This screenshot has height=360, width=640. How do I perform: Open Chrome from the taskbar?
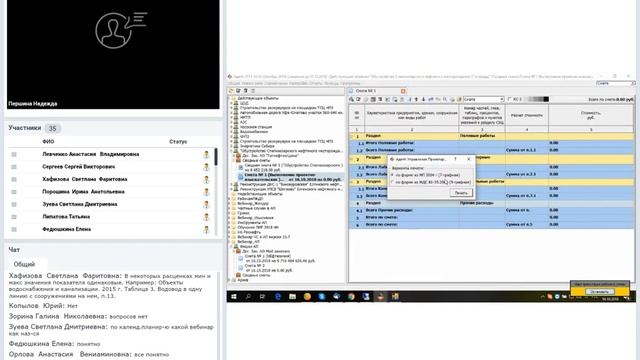click(351, 297)
